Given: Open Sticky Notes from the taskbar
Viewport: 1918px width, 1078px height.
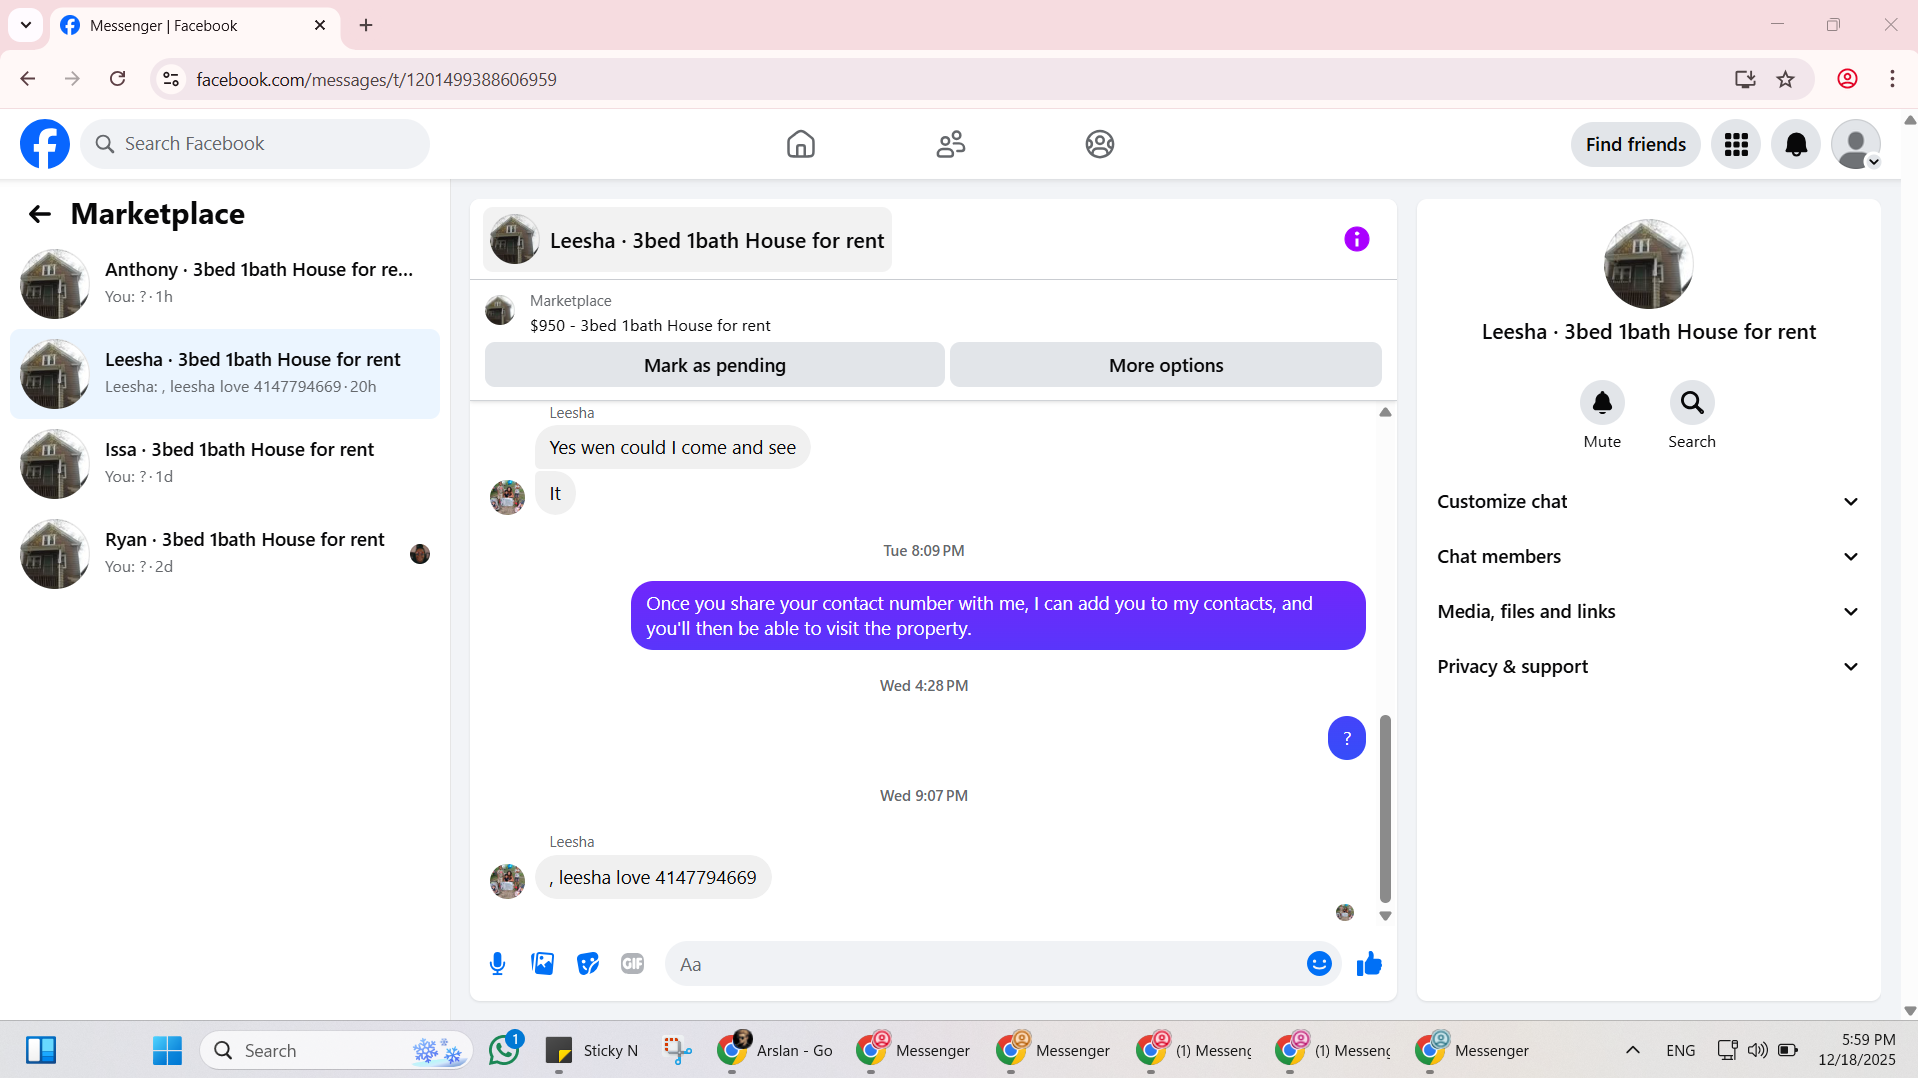Looking at the screenshot, I should tap(592, 1050).
